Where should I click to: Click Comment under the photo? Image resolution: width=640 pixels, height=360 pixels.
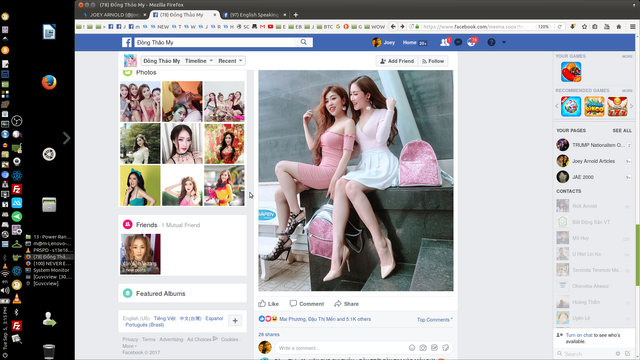pyautogui.click(x=307, y=304)
